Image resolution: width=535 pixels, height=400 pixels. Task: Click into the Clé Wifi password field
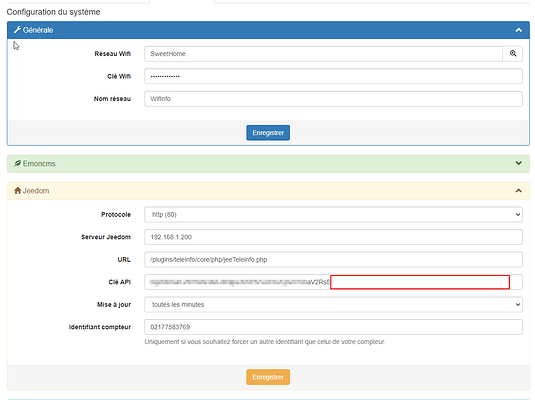coord(333,76)
